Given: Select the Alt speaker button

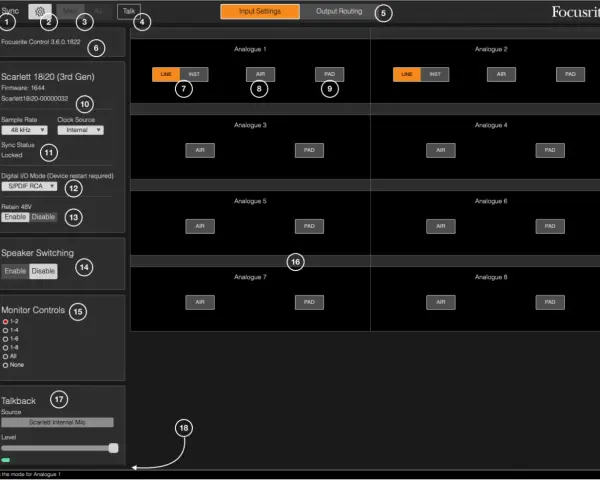Looking at the screenshot, I should (x=98, y=11).
